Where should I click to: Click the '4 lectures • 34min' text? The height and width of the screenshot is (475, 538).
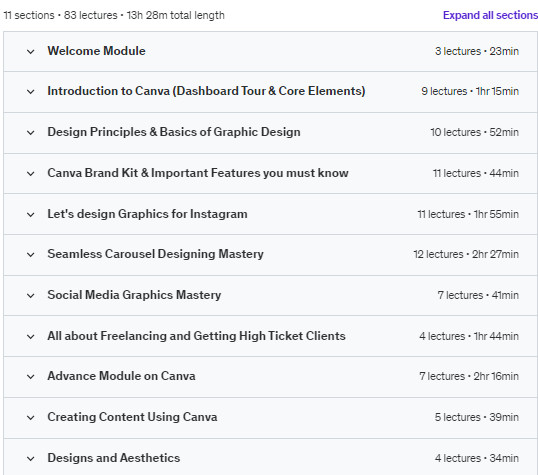tap(477, 459)
